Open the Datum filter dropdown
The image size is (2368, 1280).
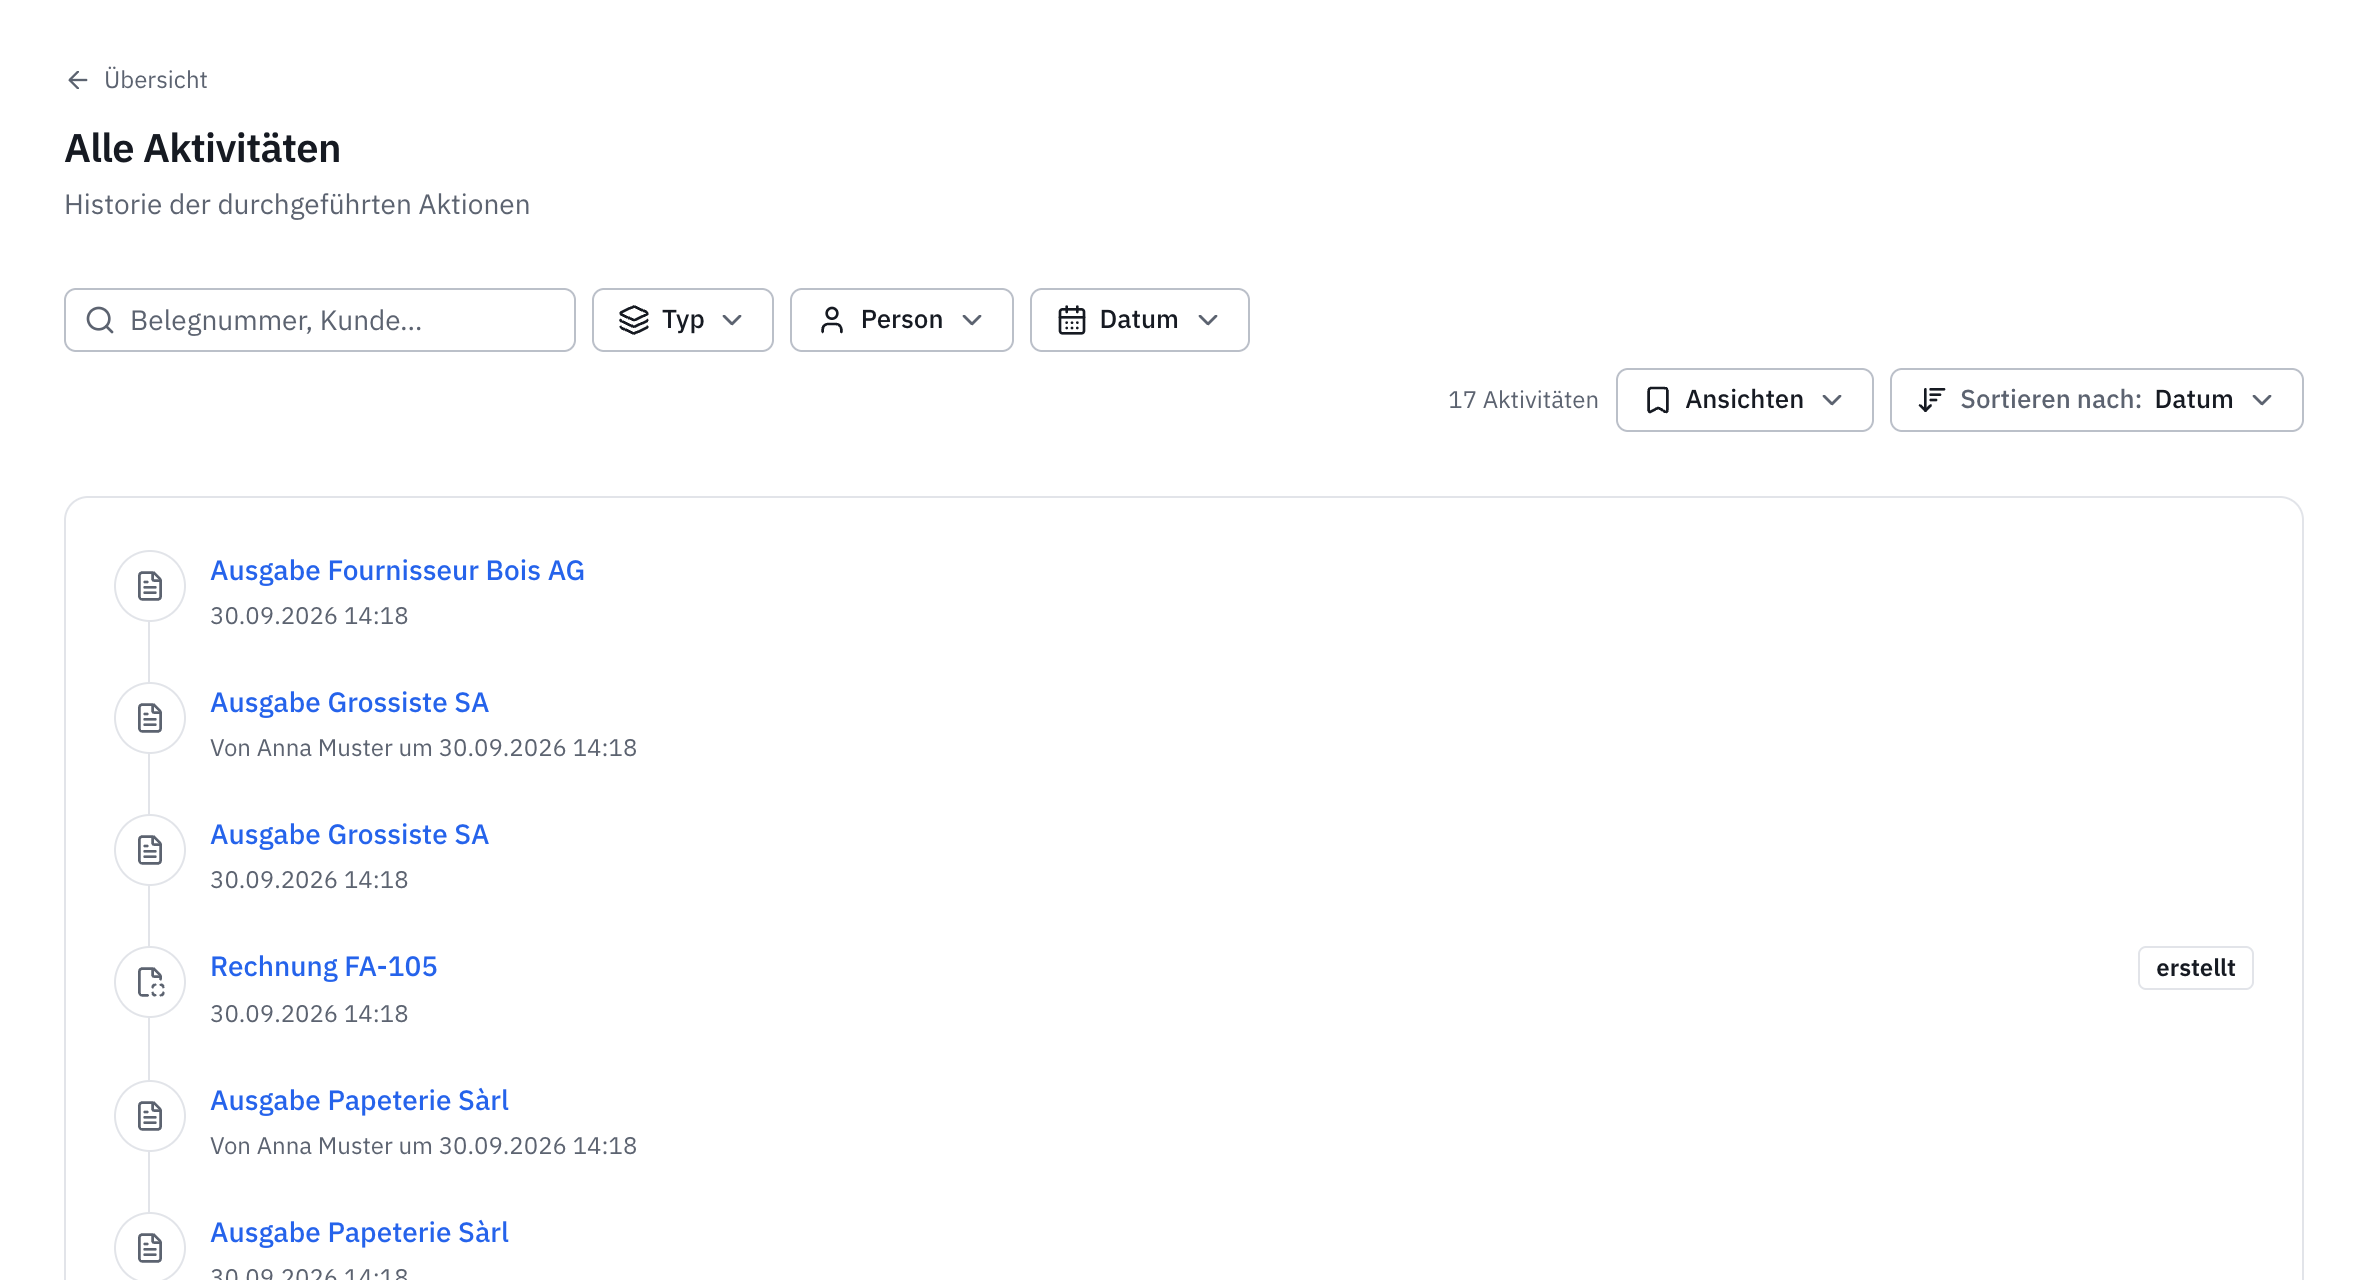pyautogui.click(x=1140, y=320)
